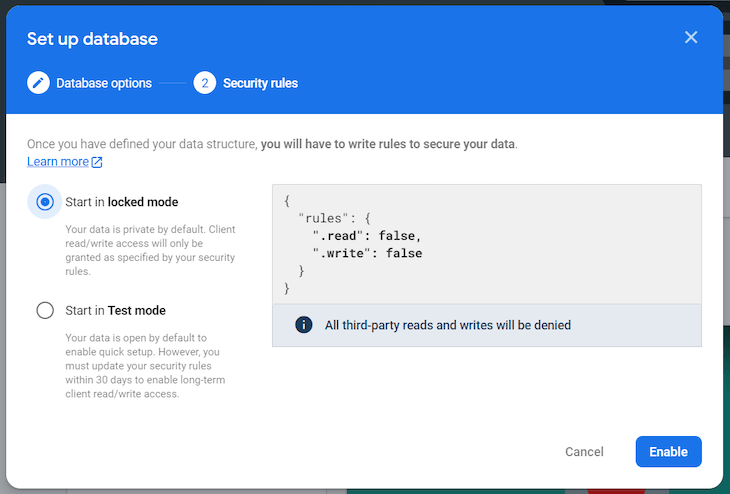Click the 'Set up database' dialog title
This screenshot has height=494, width=730.
(92, 39)
